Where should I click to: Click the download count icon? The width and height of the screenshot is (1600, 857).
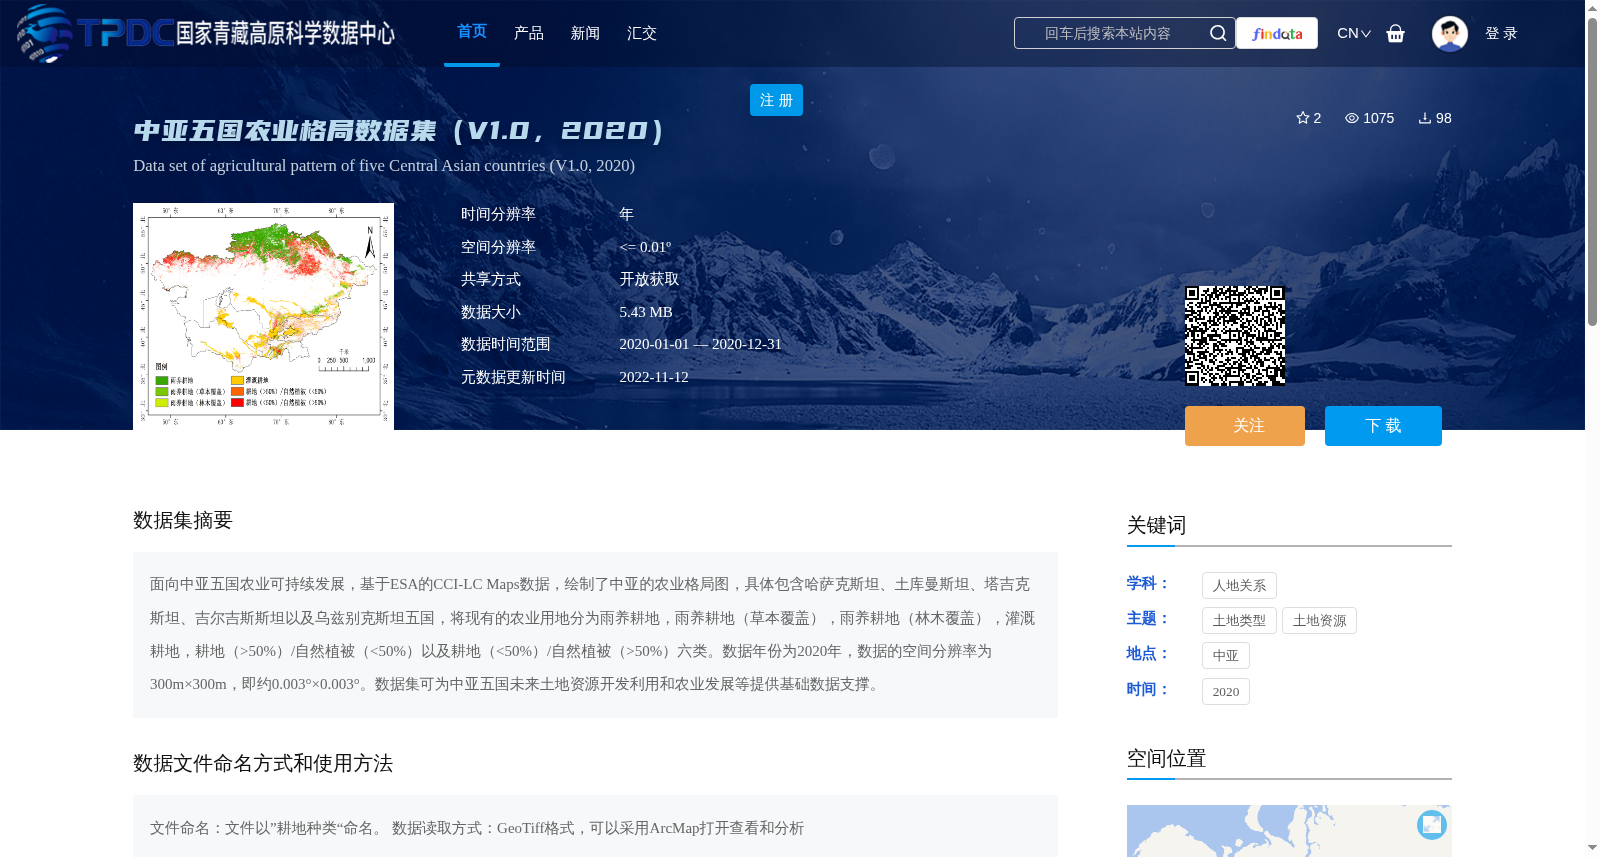pyautogui.click(x=1424, y=118)
